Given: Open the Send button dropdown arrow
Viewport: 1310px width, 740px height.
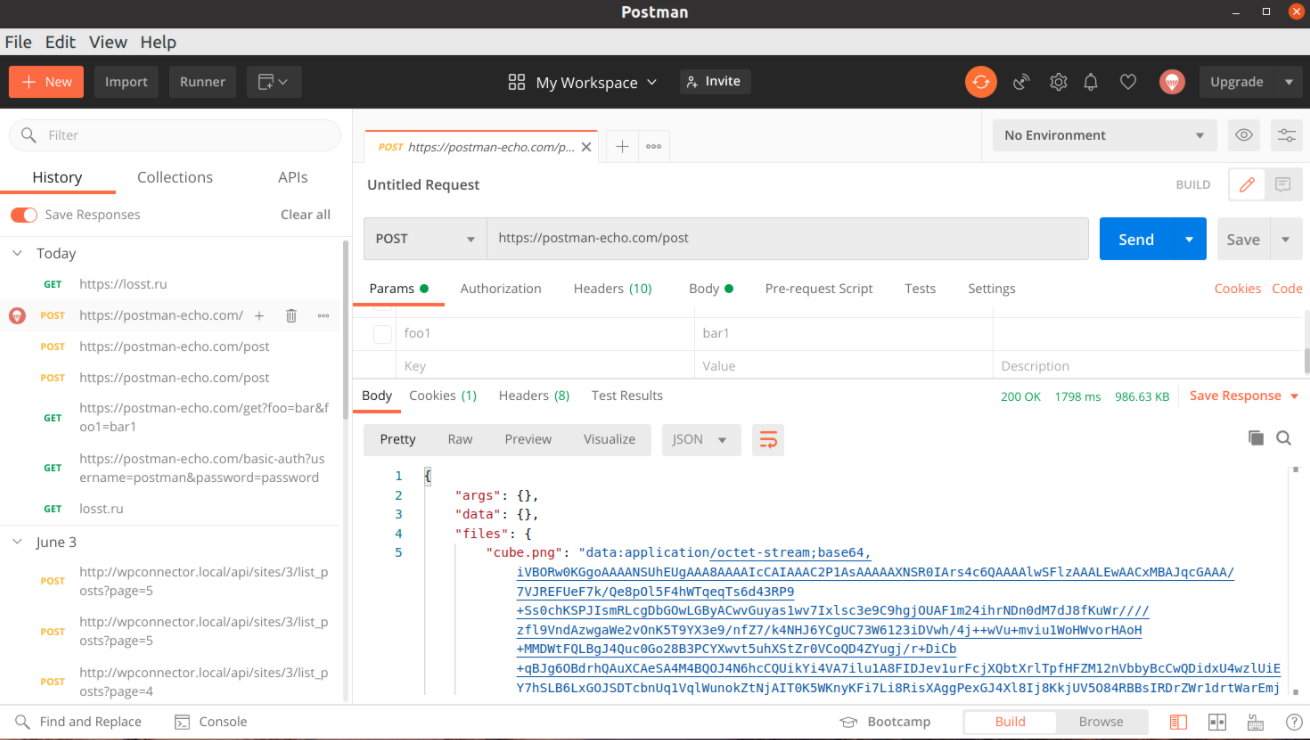Looking at the screenshot, I should [x=1189, y=239].
